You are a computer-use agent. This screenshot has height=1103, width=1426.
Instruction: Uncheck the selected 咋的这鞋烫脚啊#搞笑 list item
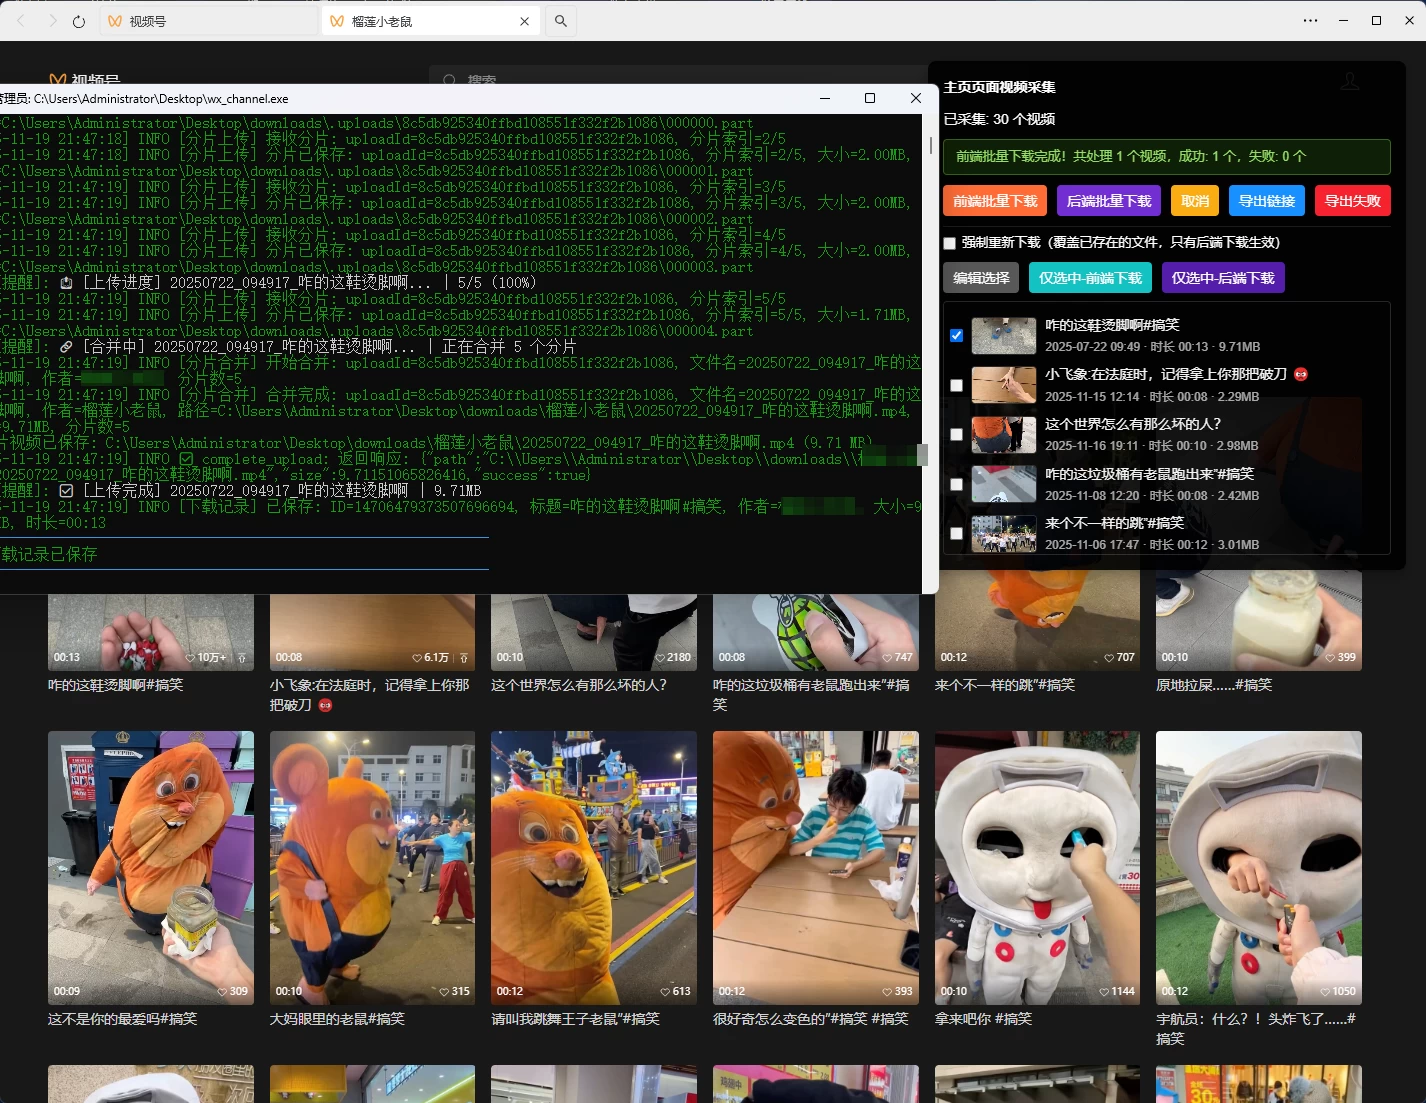956,336
